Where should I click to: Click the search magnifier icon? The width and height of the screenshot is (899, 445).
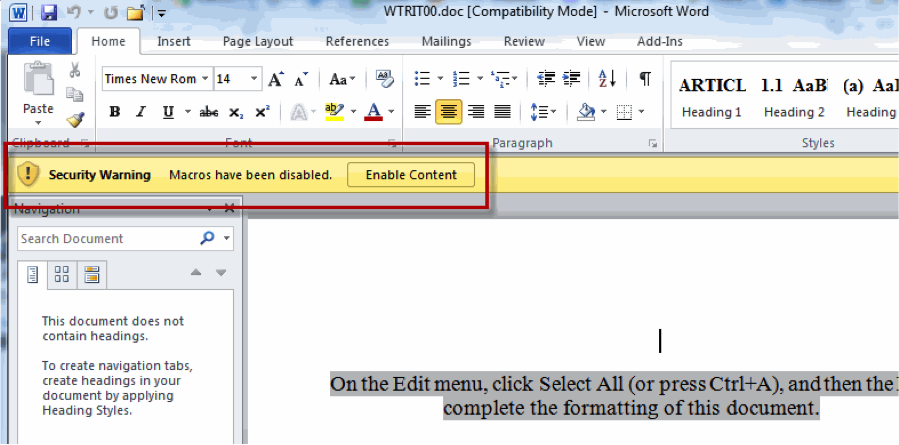207,238
